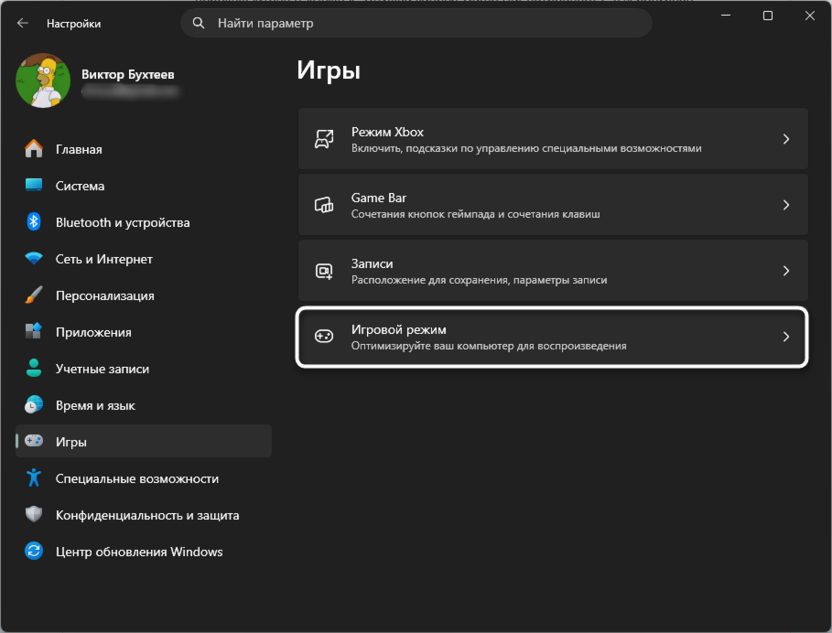Viewport: 832px width, 633px height.
Task: Open Центр обновления Windows label
Action: point(139,552)
